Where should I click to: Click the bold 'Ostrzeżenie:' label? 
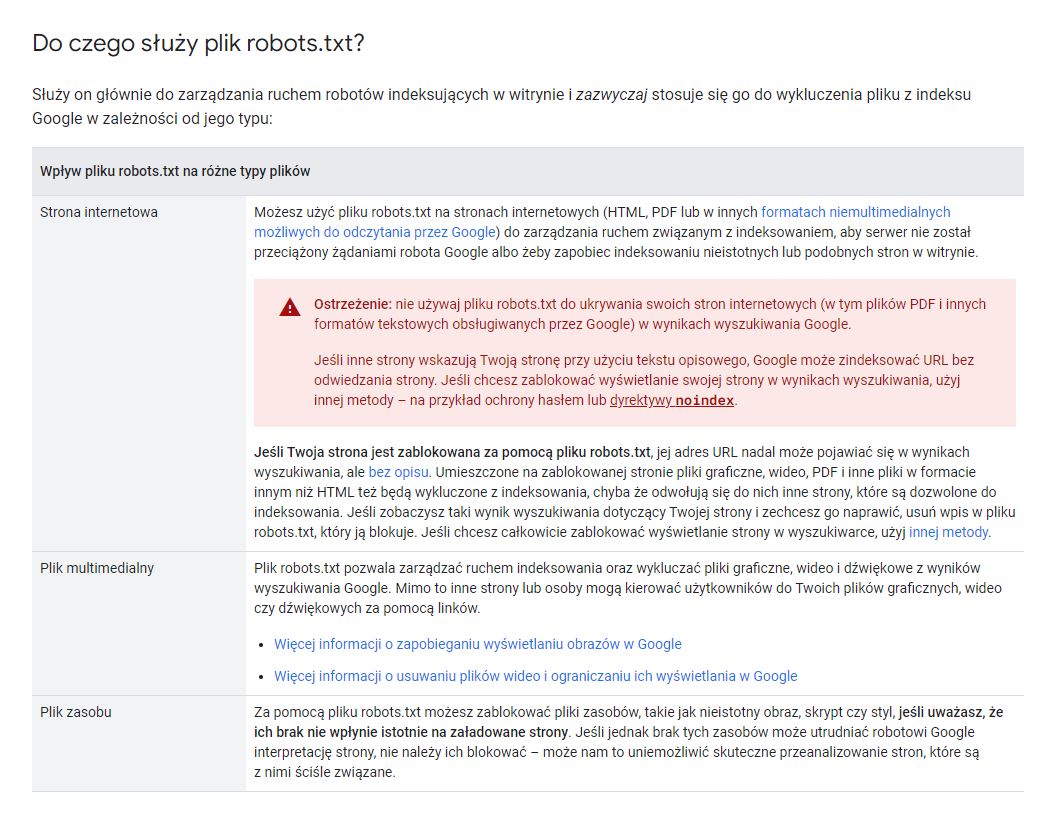click(352, 304)
